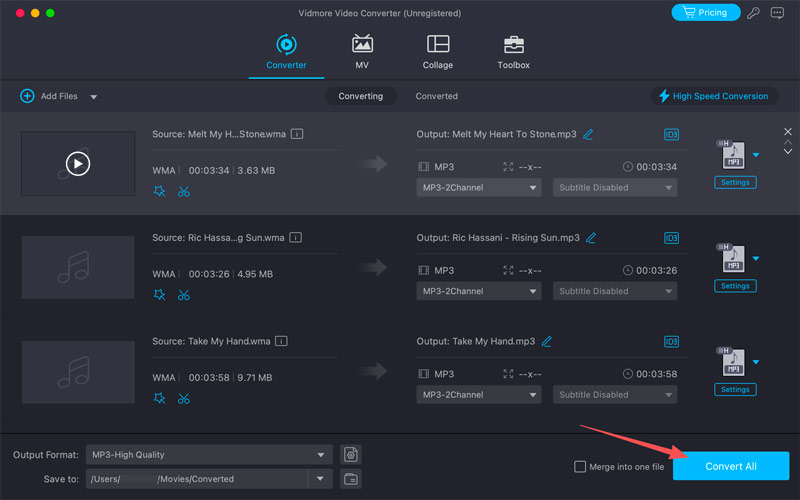
Task: Open edit effects for Ric Hassani source
Action: point(160,295)
